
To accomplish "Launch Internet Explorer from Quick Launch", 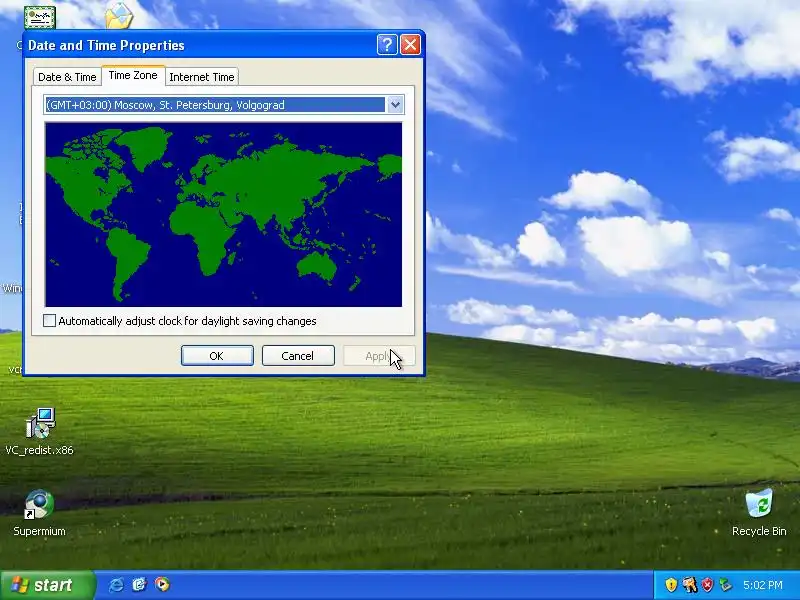I will pyautogui.click(x=116, y=584).
